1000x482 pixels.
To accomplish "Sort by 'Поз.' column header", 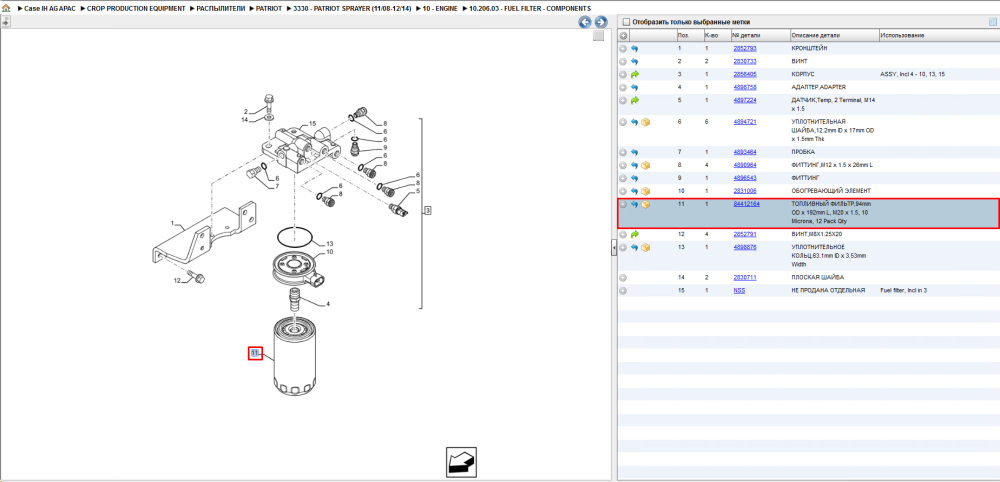I will pos(689,36).
